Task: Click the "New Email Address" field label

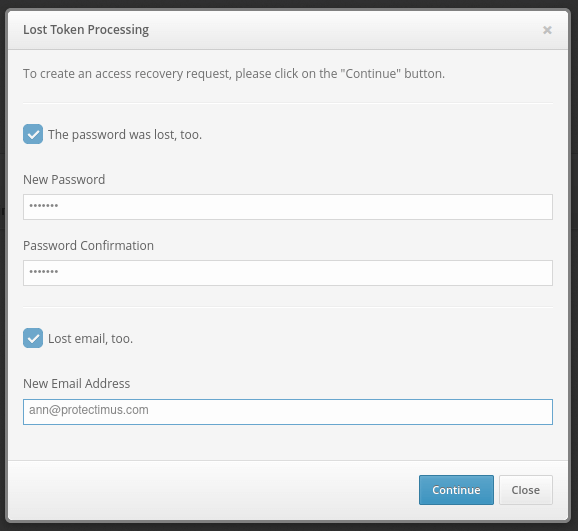Action: point(77,384)
